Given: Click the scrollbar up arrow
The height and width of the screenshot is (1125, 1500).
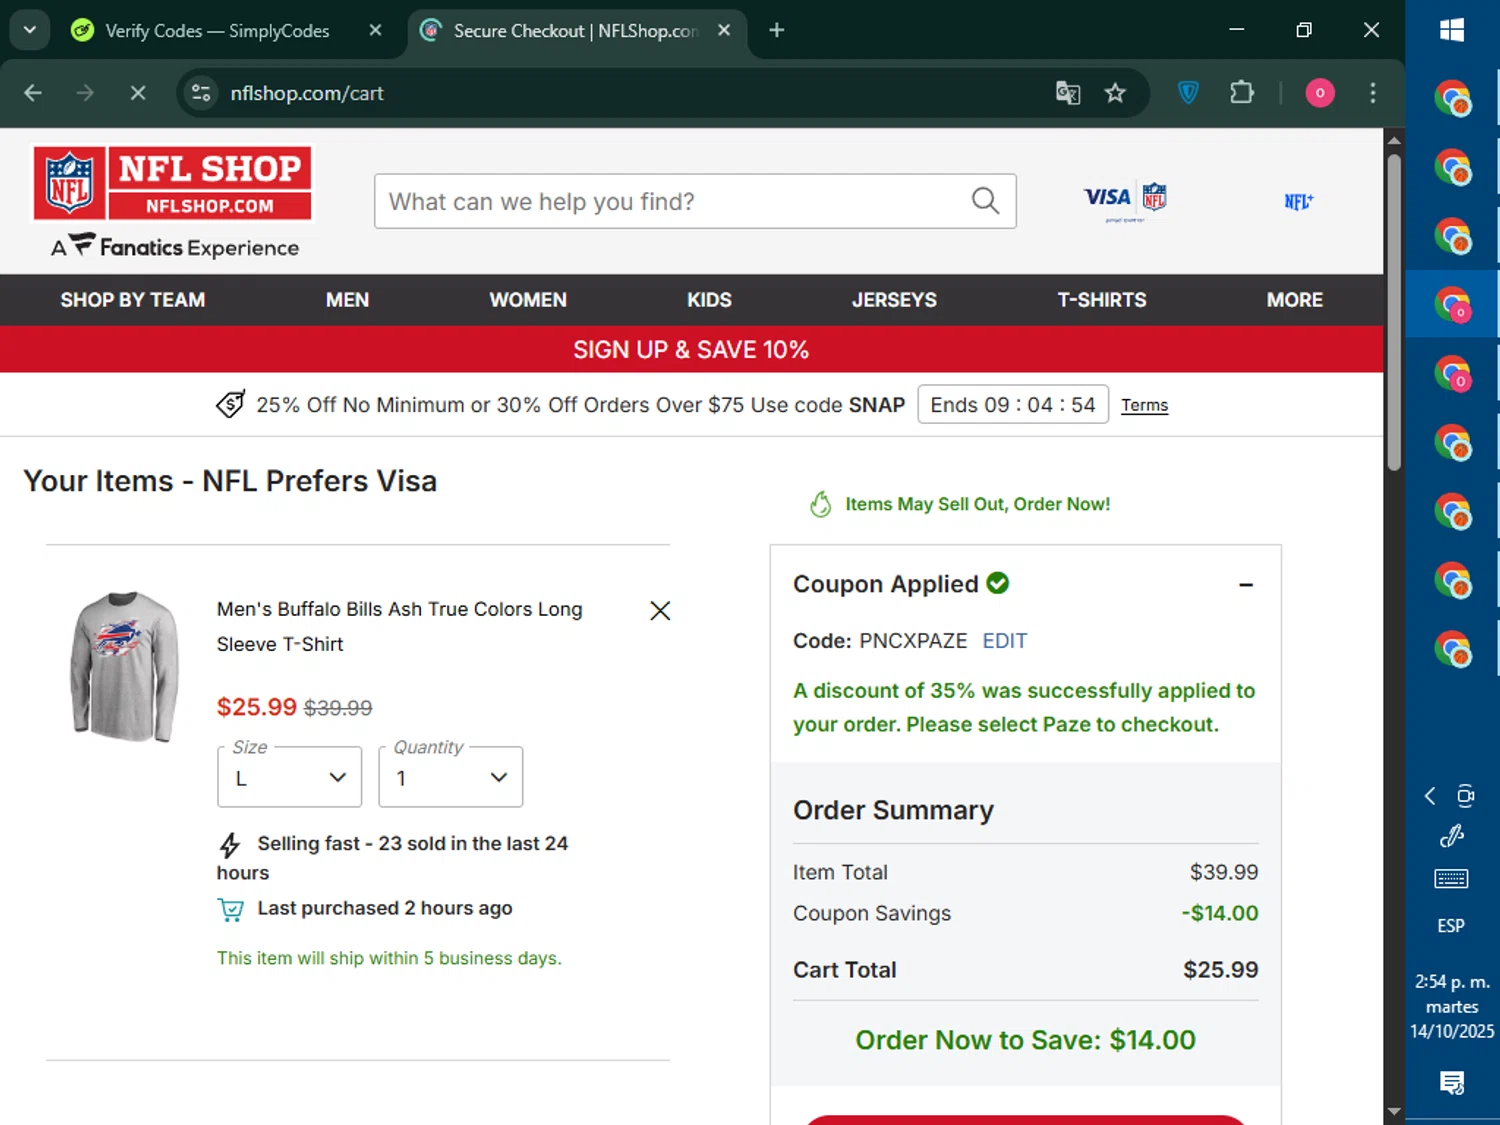Looking at the screenshot, I should click(1394, 140).
